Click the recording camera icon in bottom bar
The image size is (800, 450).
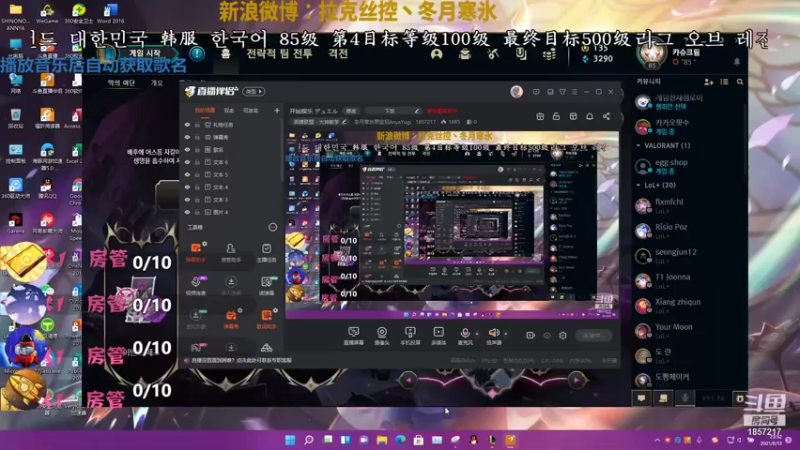click(x=531, y=335)
